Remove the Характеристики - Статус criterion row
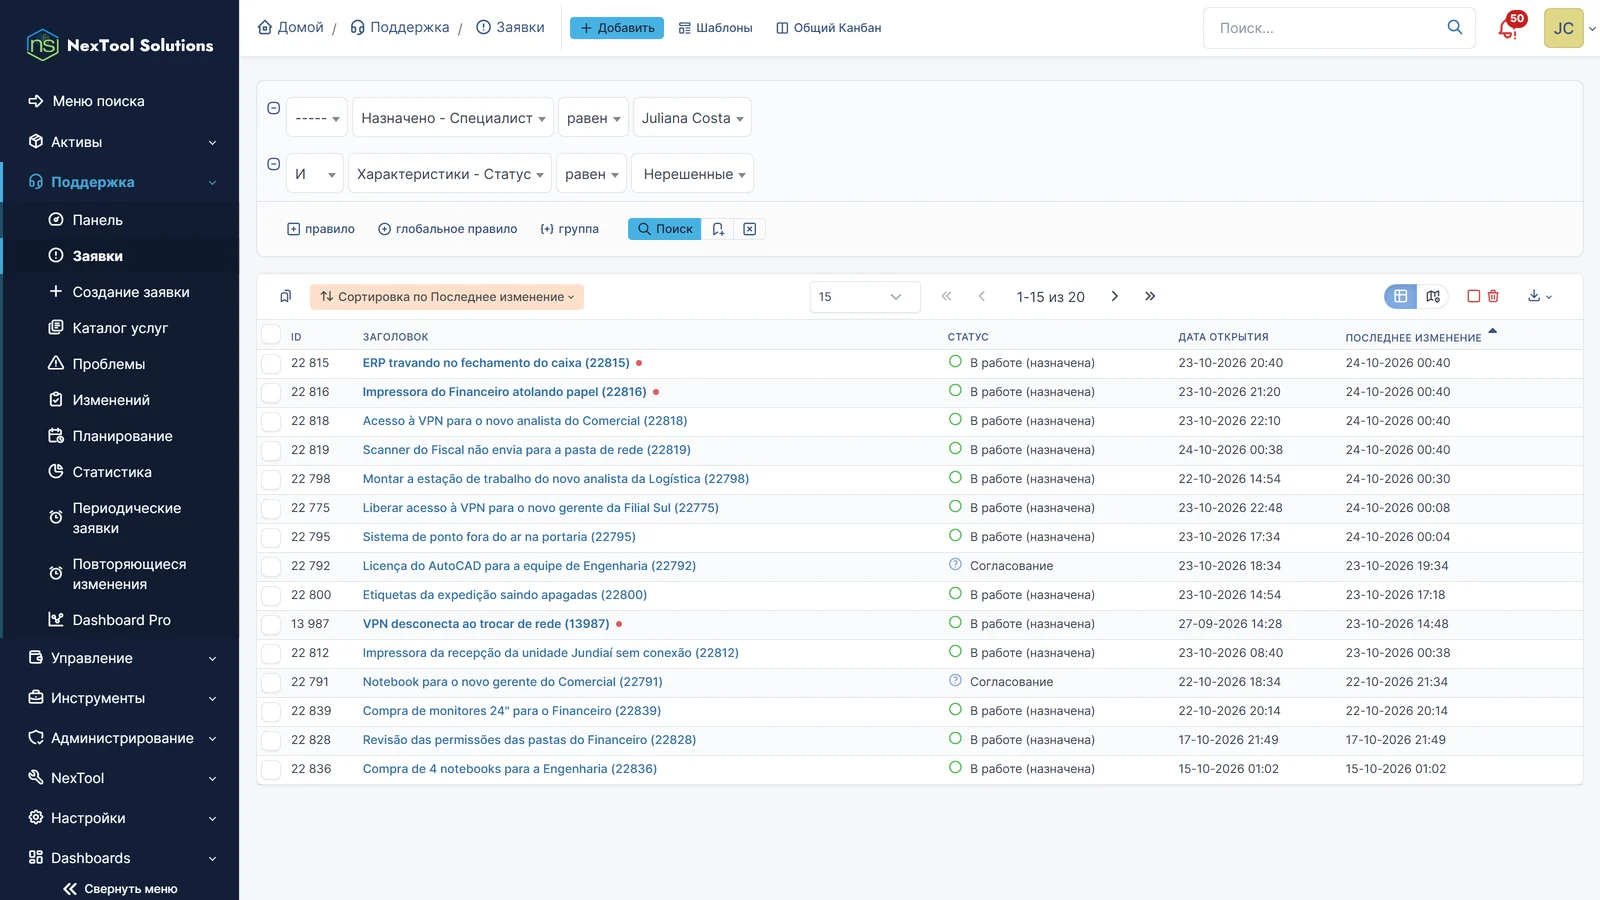Screen dimensions: 1600x900 pyautogui.click(x=273, y=164)
